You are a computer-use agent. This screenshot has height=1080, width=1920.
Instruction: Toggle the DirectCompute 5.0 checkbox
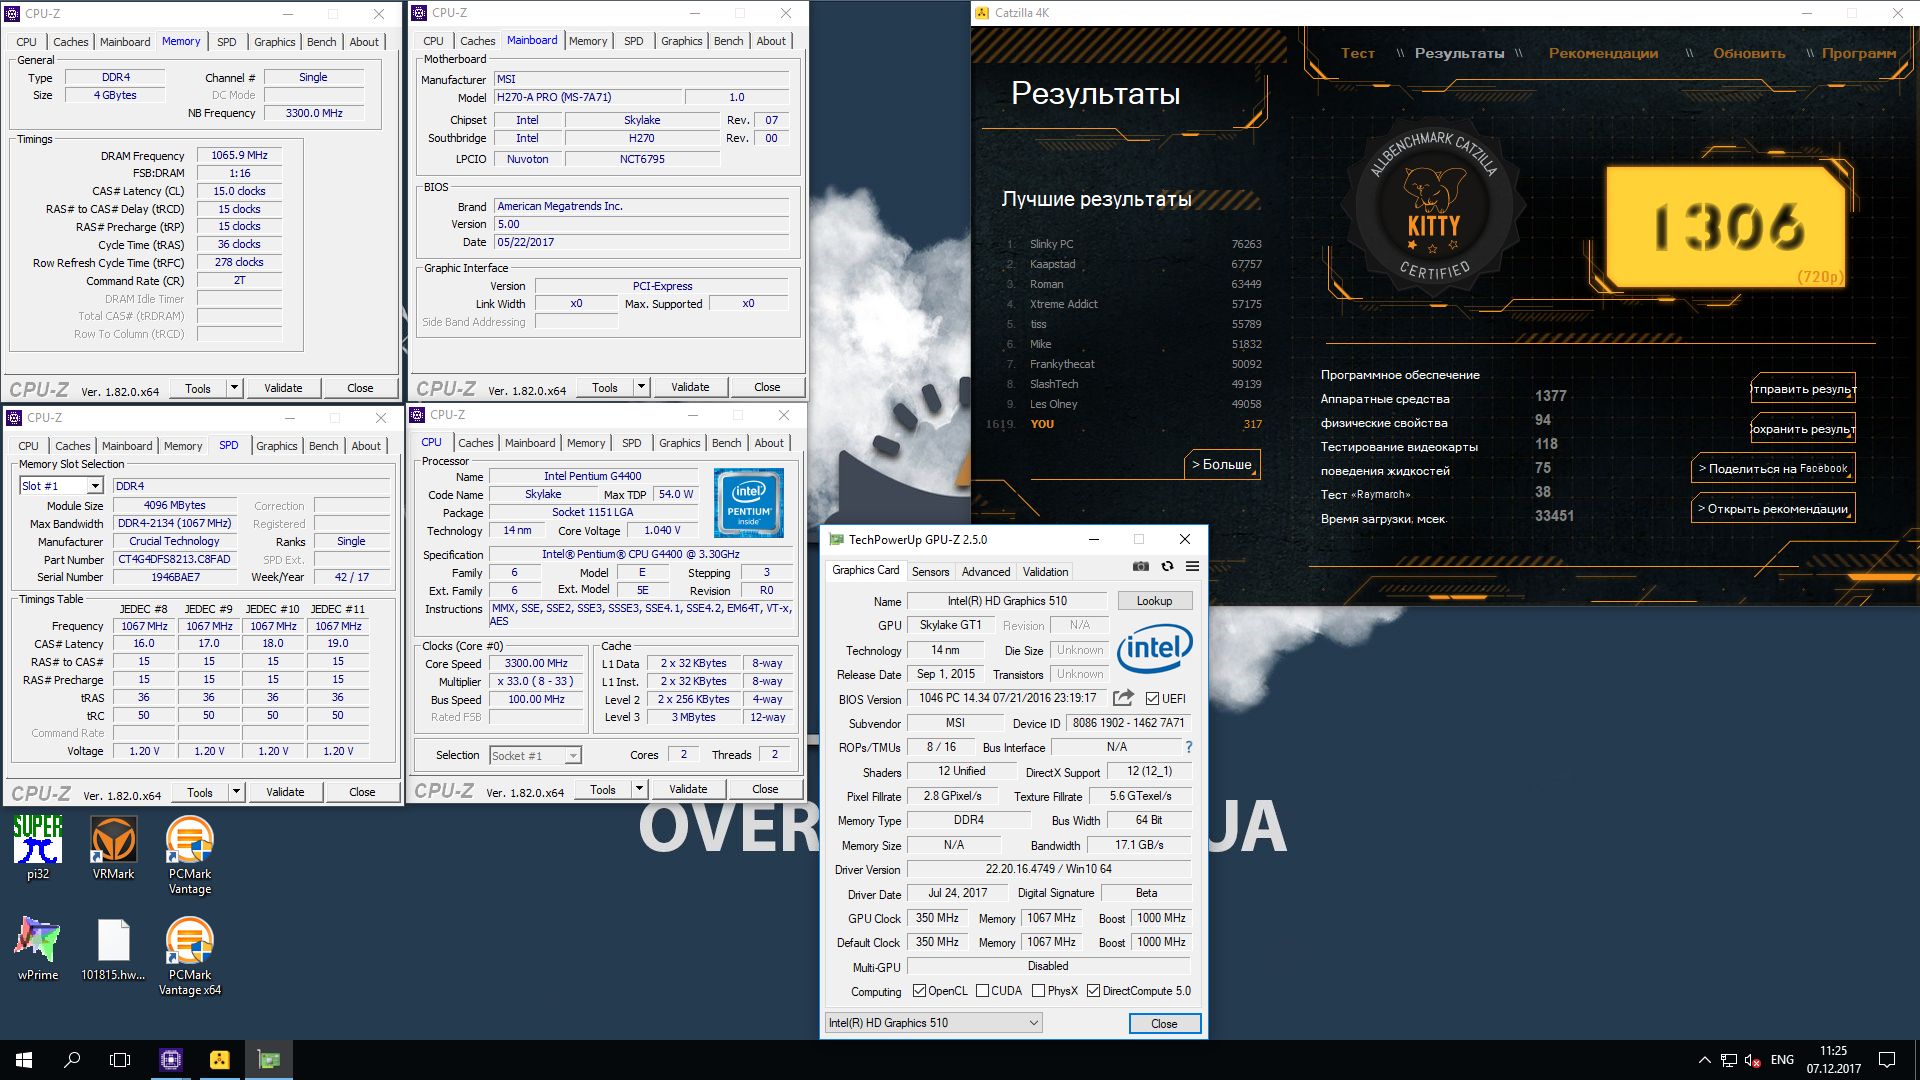(1094, 991)
